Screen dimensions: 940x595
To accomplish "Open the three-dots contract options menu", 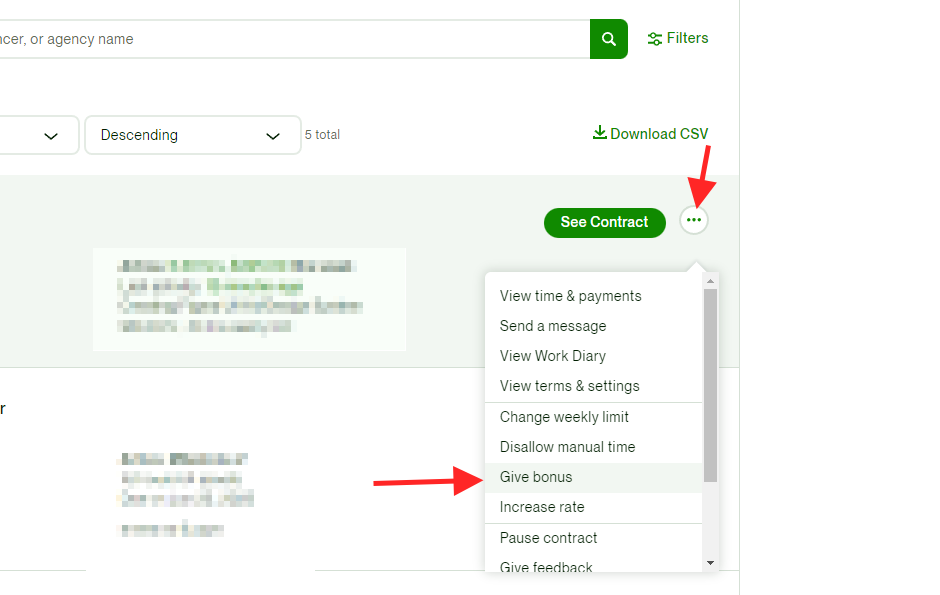I will [x=694, y=221].
